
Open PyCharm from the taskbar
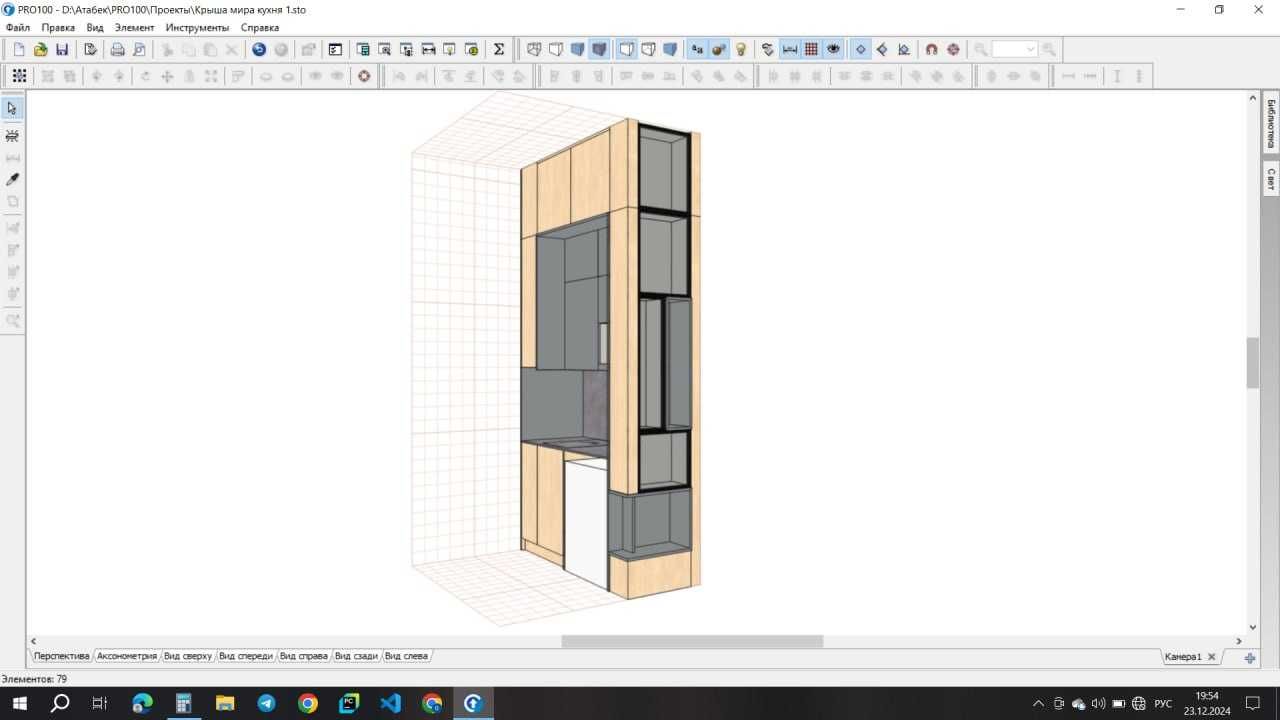tap(349, 703)
